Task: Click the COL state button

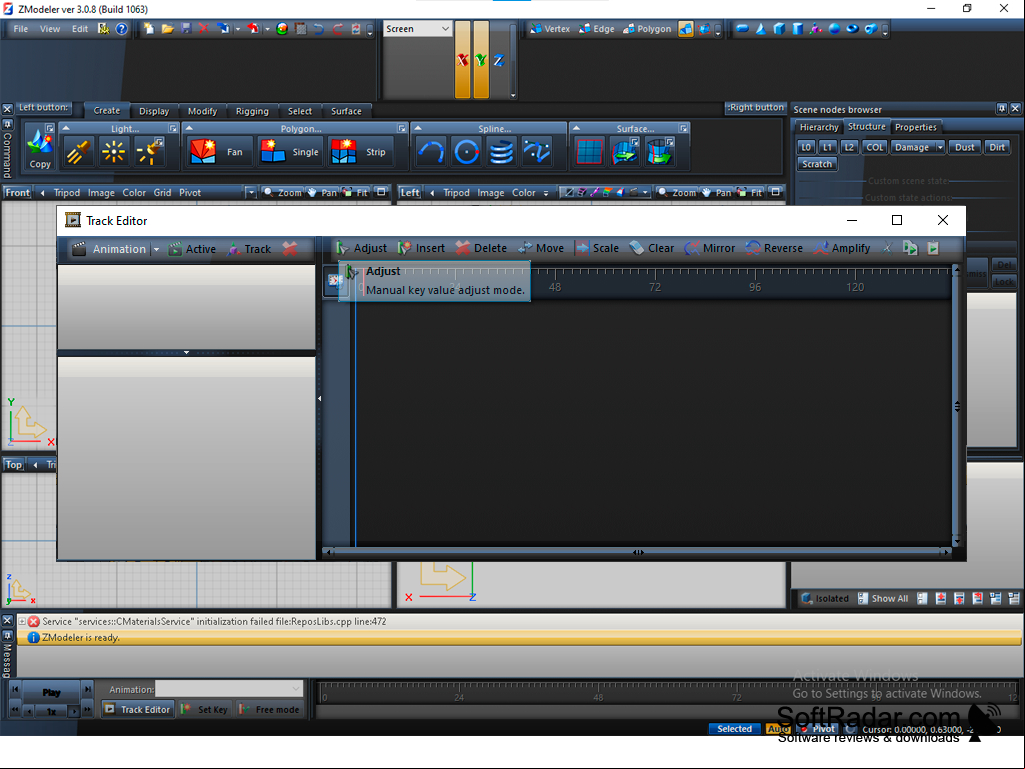Action: (875, 147)
